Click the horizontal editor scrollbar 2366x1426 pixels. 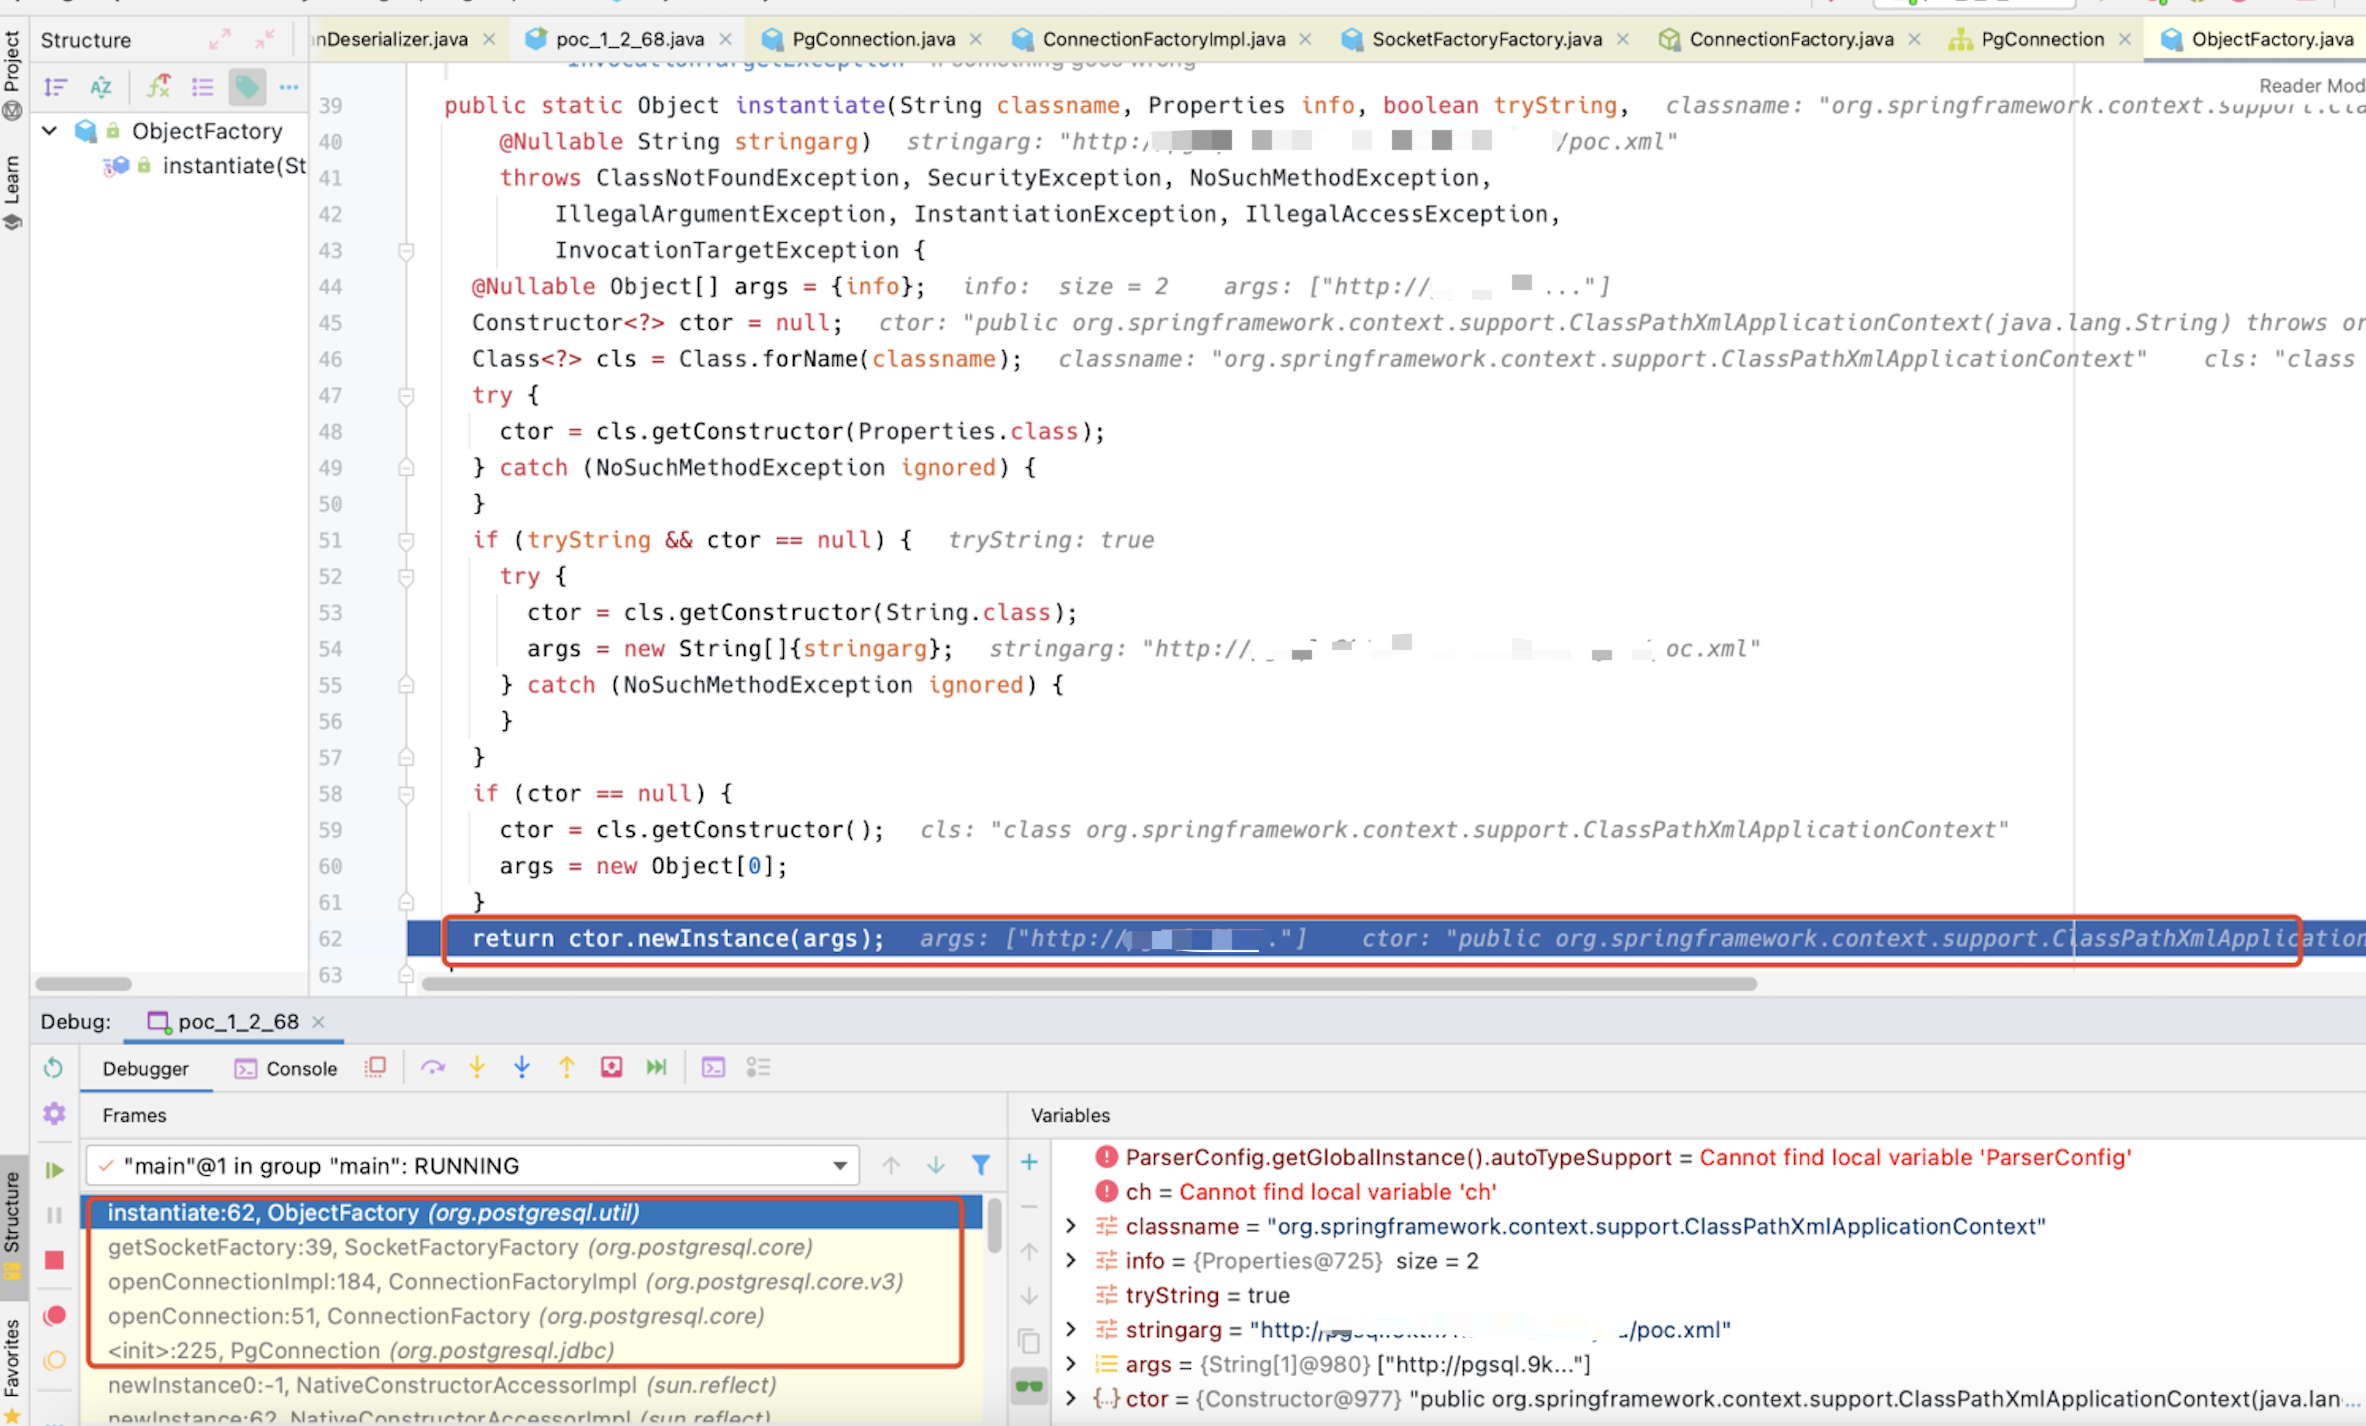click(x=1089, y=984)
